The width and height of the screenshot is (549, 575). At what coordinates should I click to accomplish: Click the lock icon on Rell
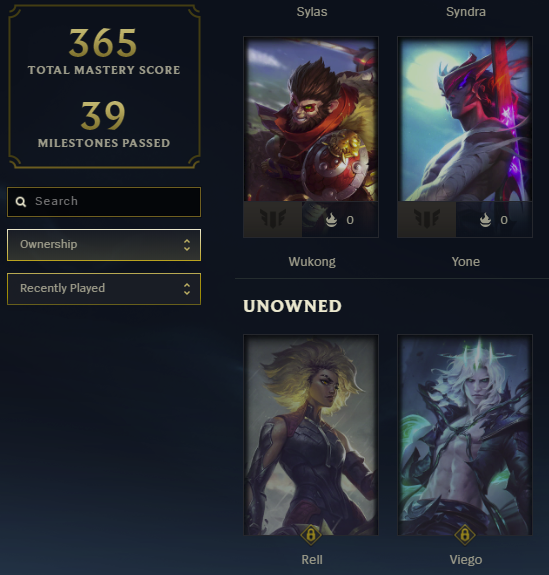(x=311, y=535)
